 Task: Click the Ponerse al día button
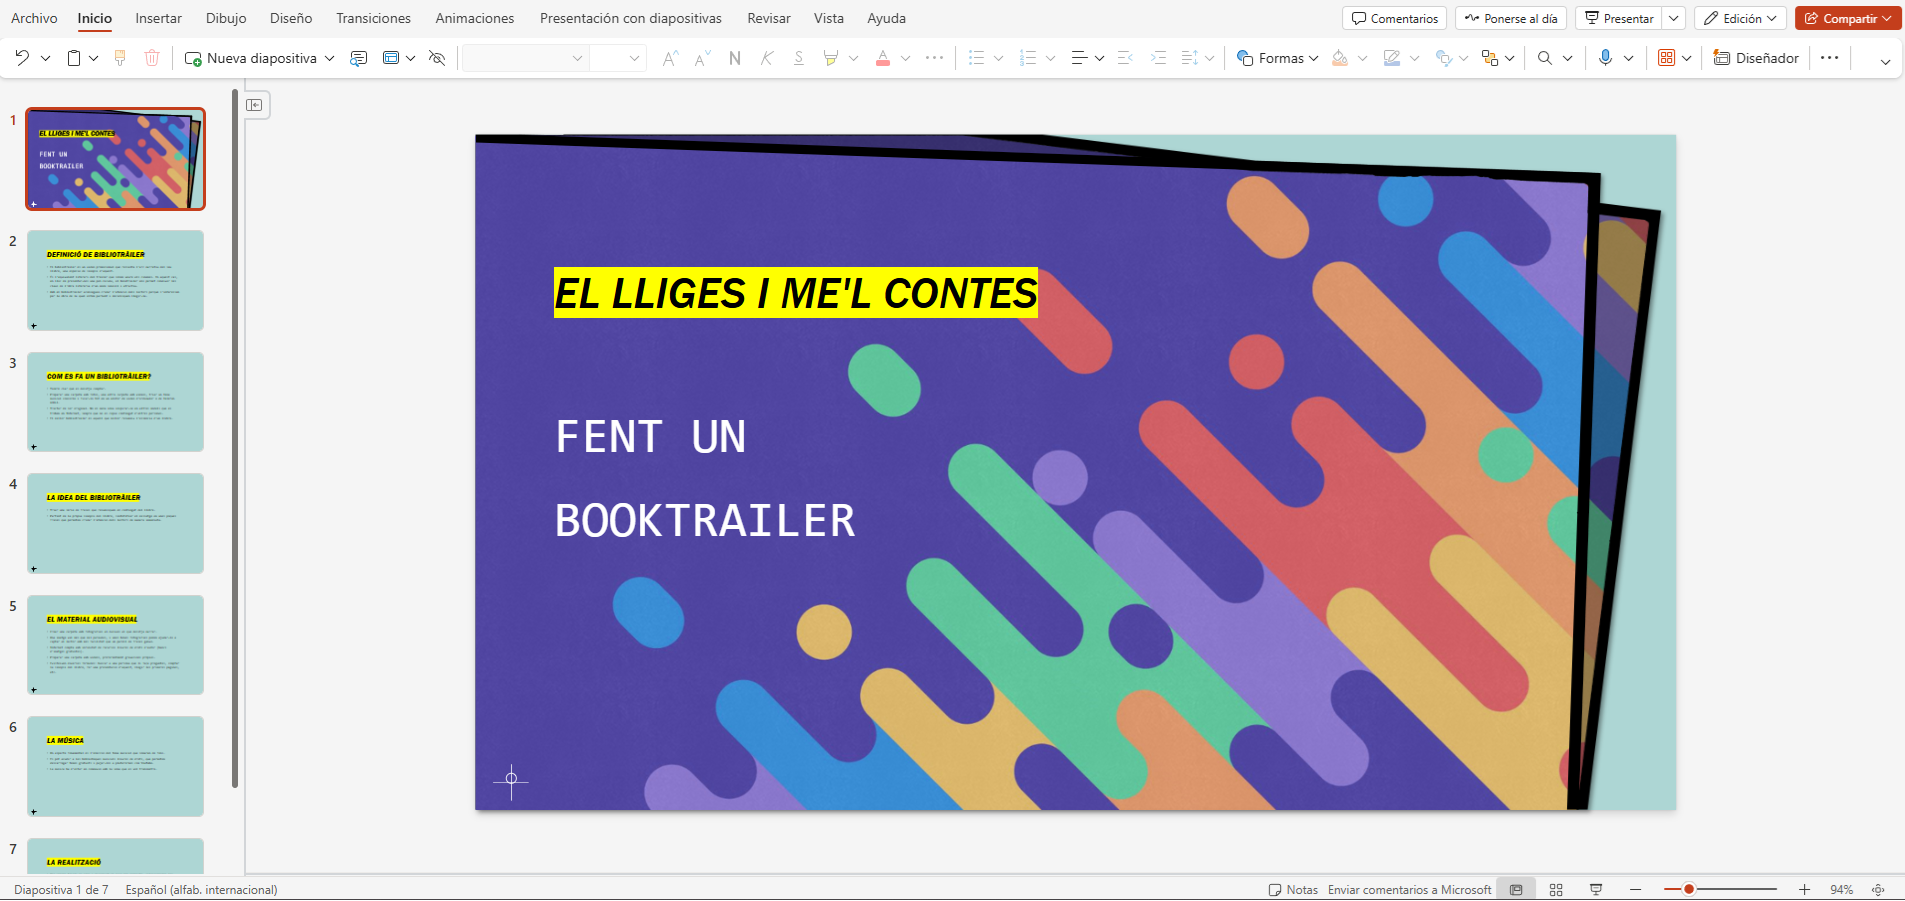click(1511, 18)
